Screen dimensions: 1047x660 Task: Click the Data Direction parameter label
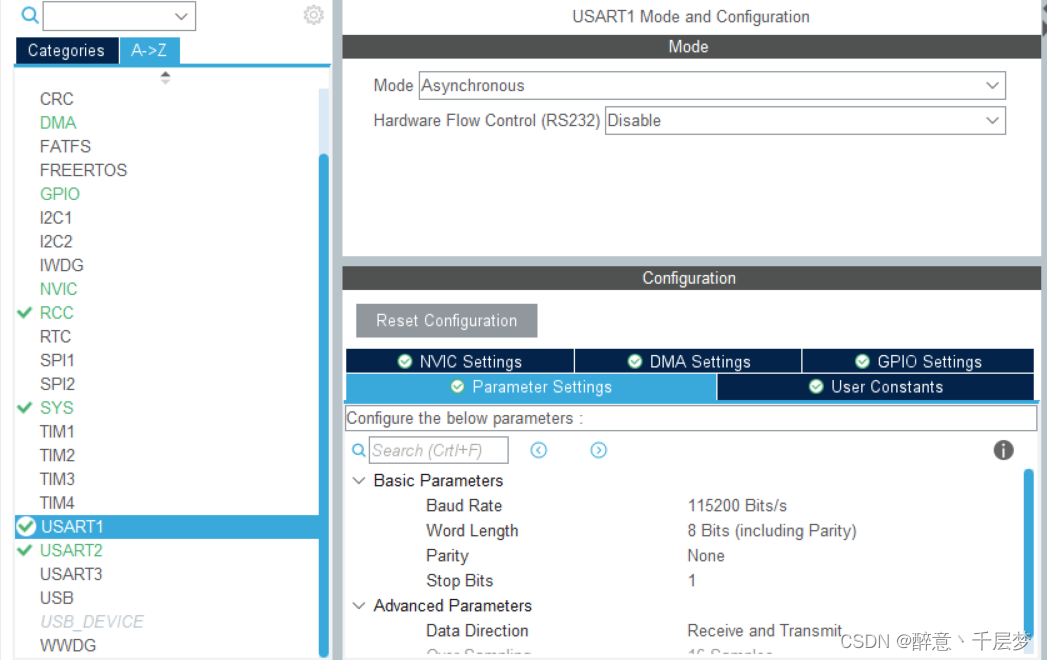pyautogui.click(x=477, y=631)
